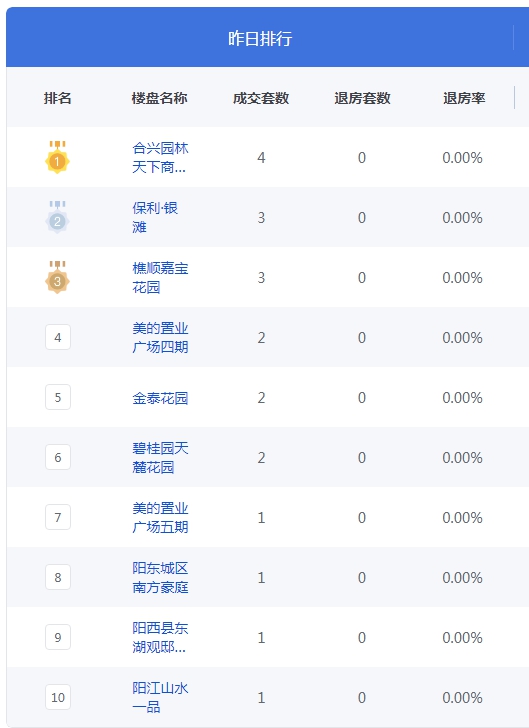The image size is (529, 728).
Task: Open the 阳江山水一品 property link
Action: pos(160,697)
